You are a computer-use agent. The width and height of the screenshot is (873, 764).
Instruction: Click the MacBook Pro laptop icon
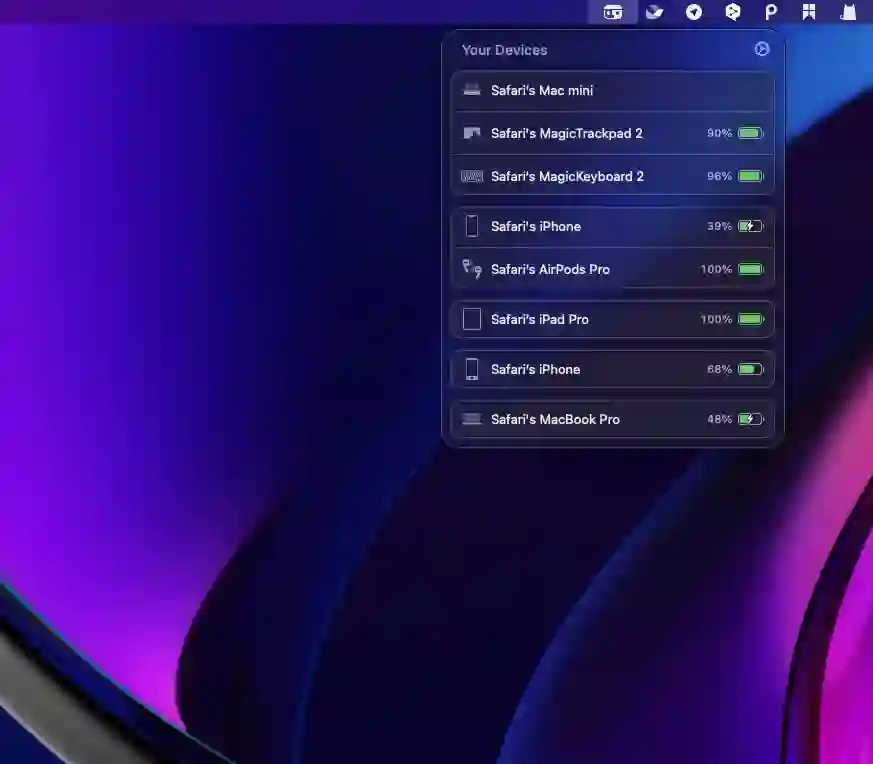click(x=472, y=419)
